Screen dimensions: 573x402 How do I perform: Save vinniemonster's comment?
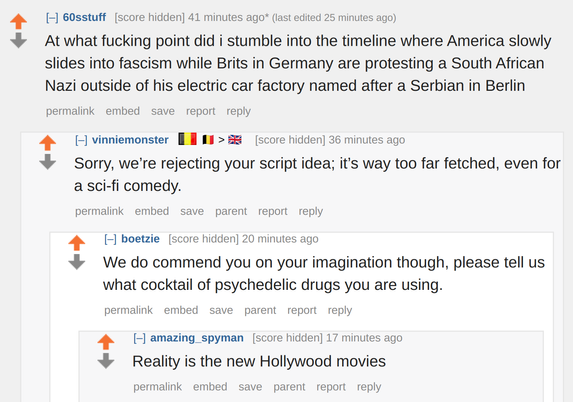[x=192, y=211]
